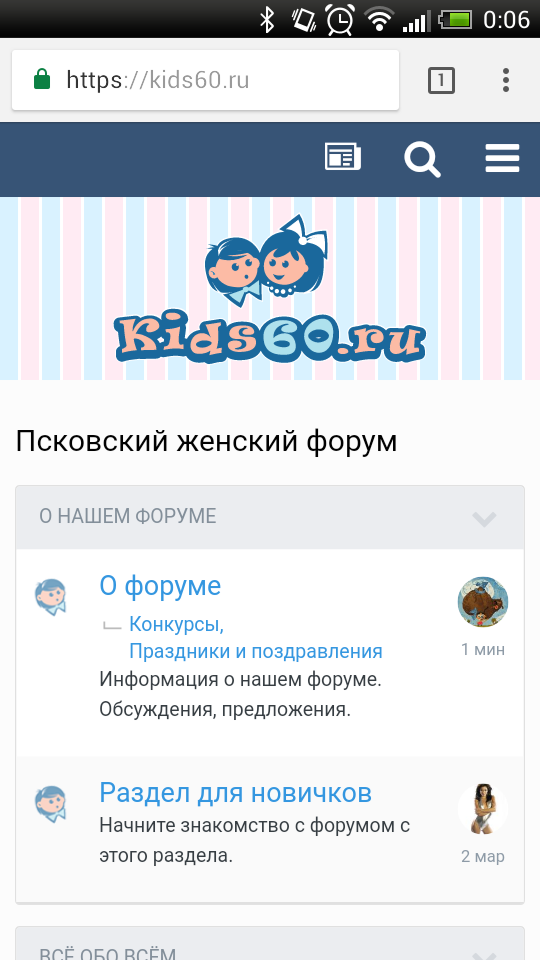Open Chrome's three-dot overflow menu
540x960 pixels.
506,80
